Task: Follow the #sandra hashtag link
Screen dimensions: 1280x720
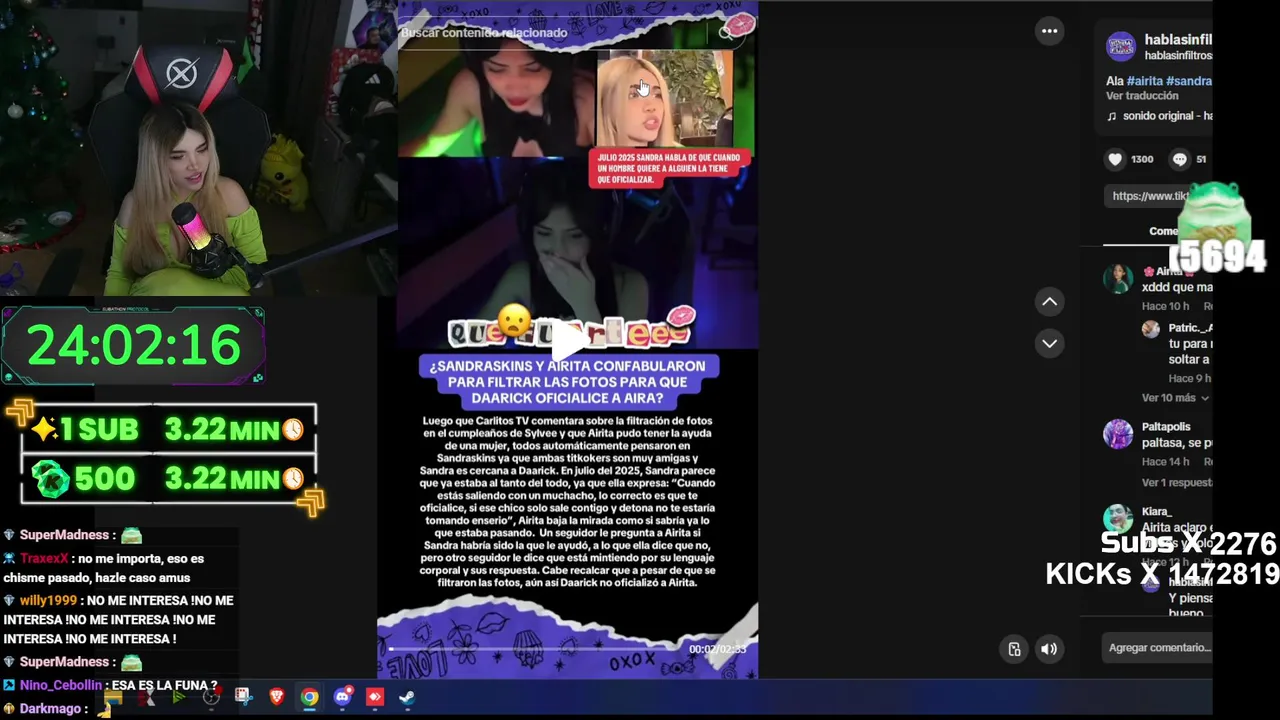Action: point(1189,81)
